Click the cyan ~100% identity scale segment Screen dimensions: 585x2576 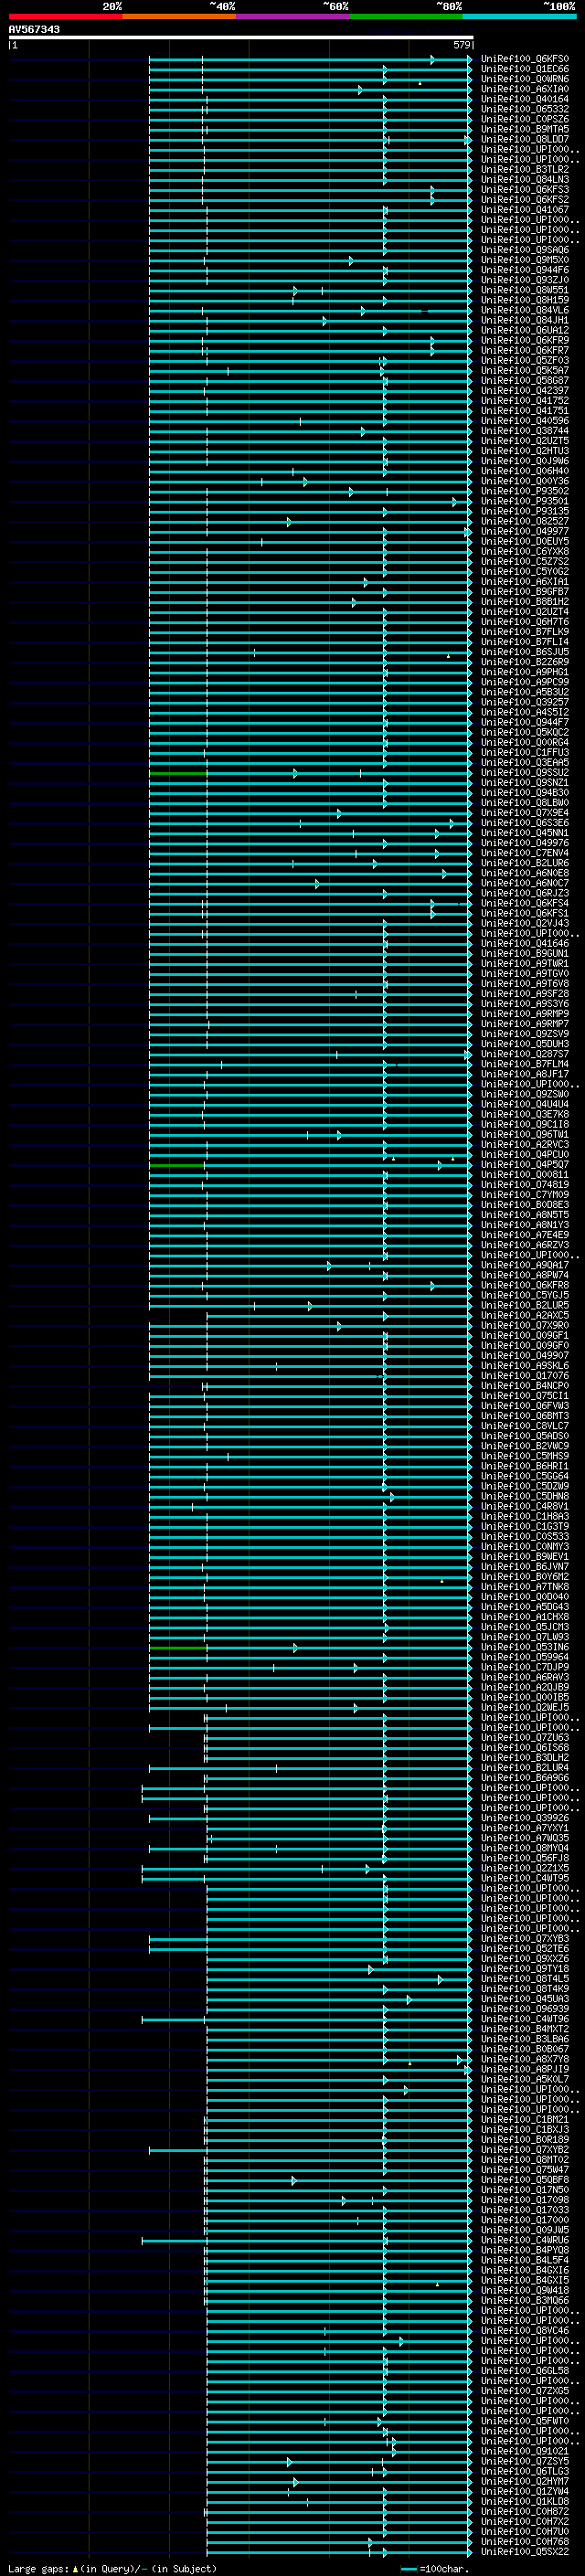(519, 16)
